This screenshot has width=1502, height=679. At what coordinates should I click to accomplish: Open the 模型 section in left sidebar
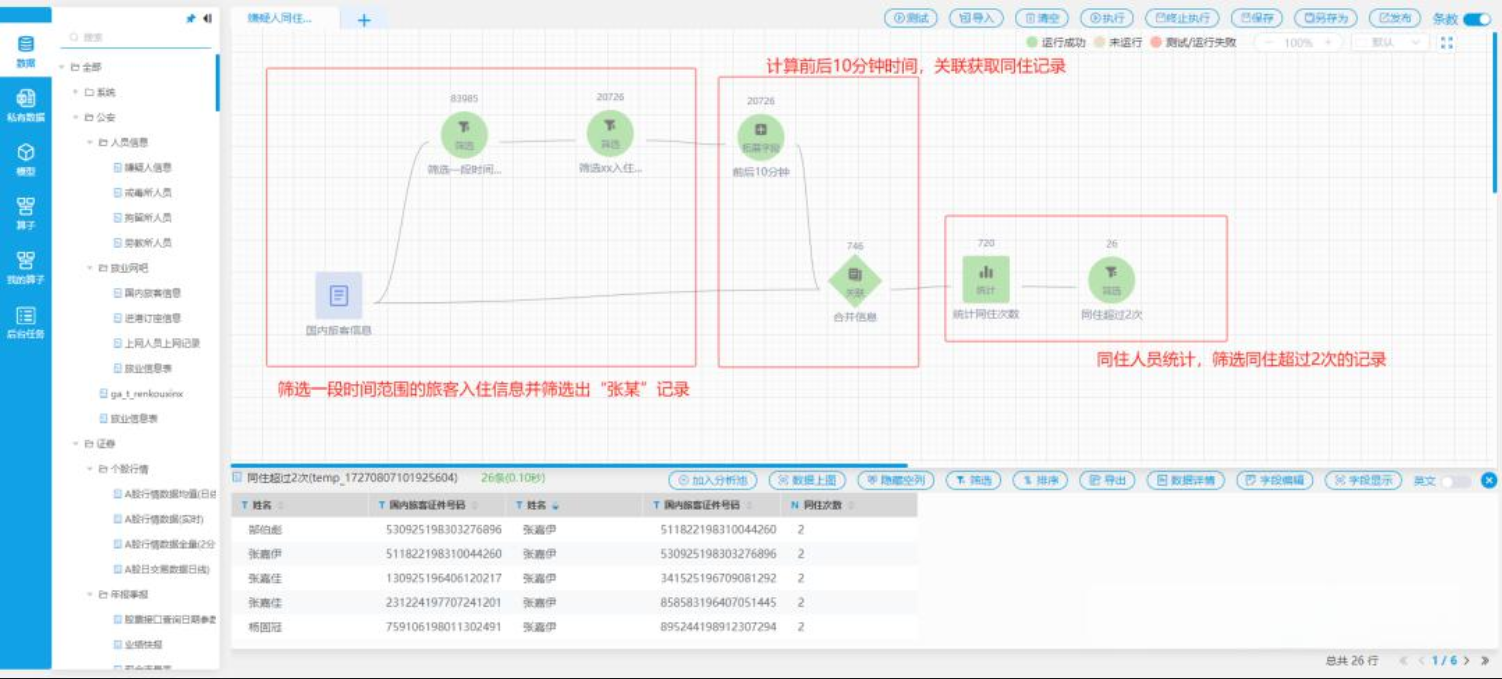(26, 158)
